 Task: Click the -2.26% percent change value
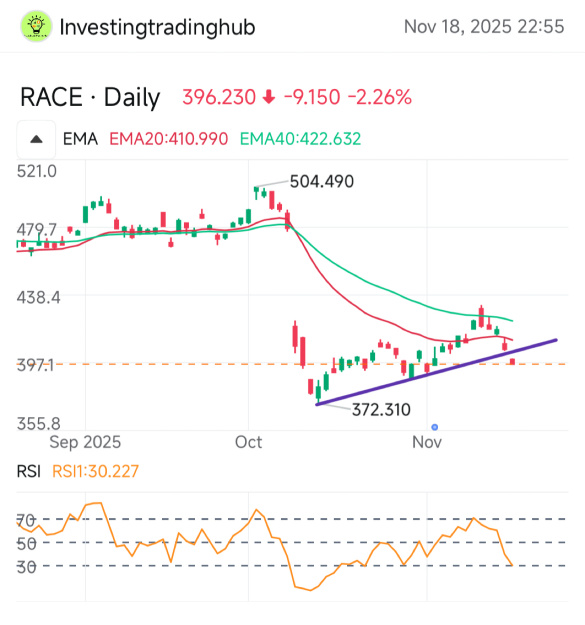380,97
